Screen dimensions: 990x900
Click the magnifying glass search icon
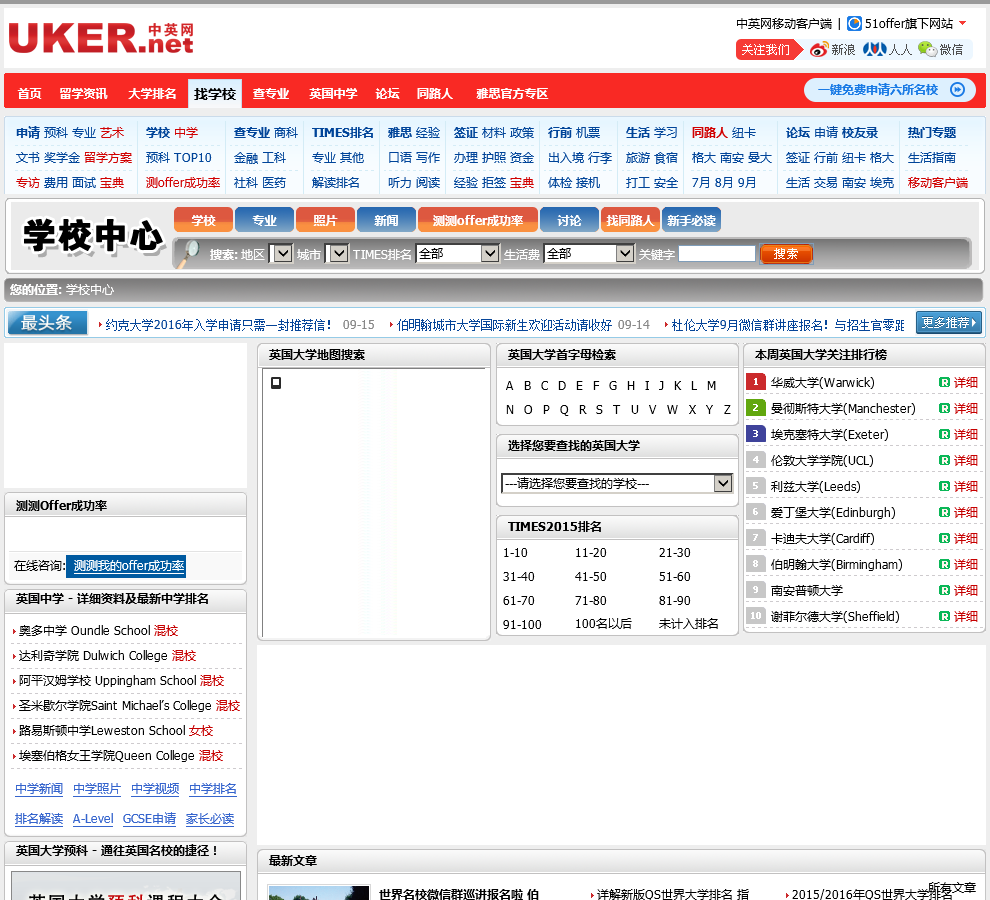[188, 254]
